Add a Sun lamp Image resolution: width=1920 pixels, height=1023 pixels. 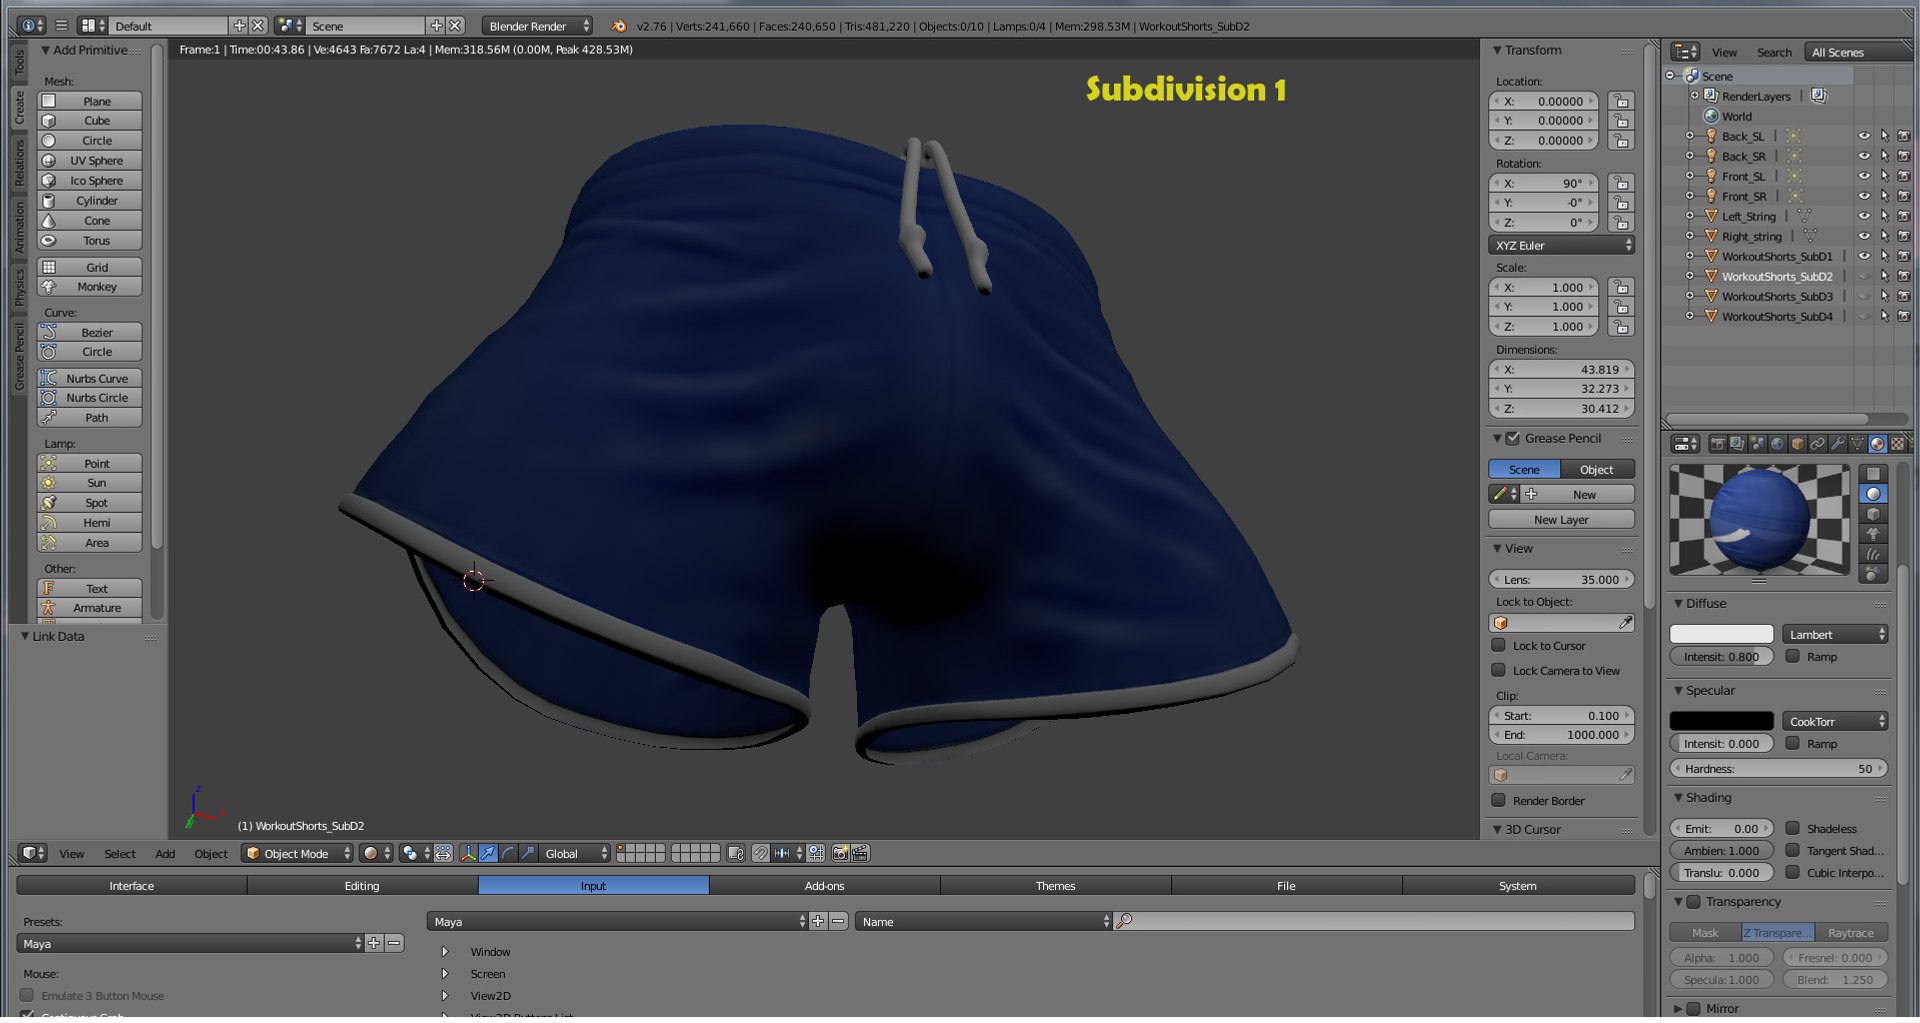[90, 483]
